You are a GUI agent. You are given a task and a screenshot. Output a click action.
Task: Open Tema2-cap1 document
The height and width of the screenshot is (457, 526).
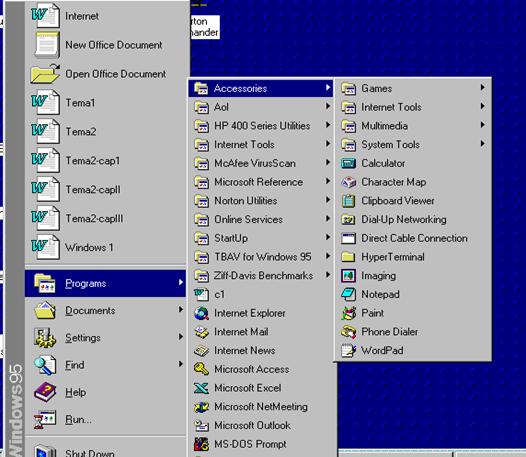click(105, 160)
